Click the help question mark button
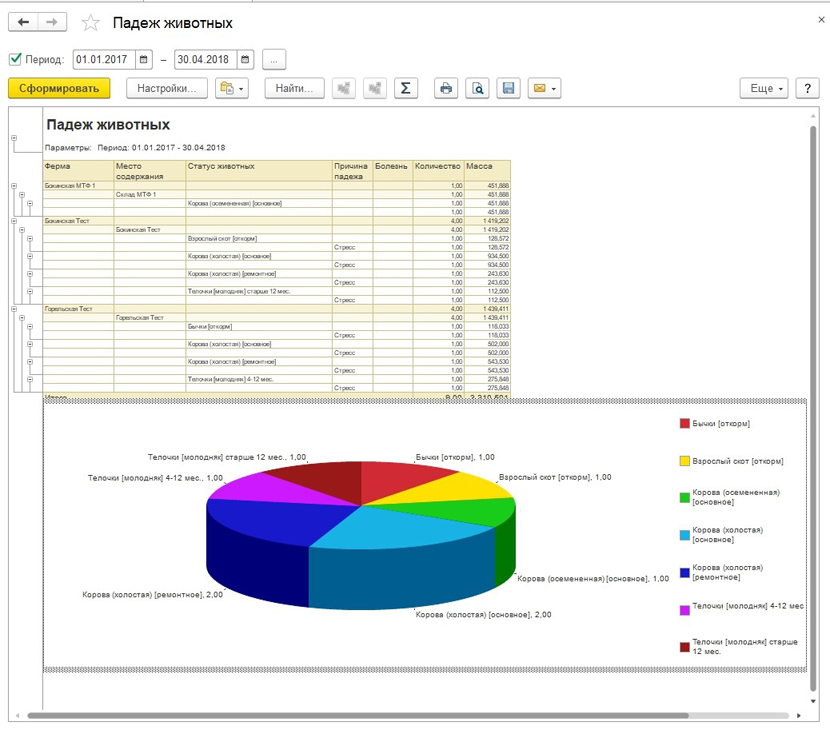Screen dimensions: 830x730 click(x=807, y=88)
